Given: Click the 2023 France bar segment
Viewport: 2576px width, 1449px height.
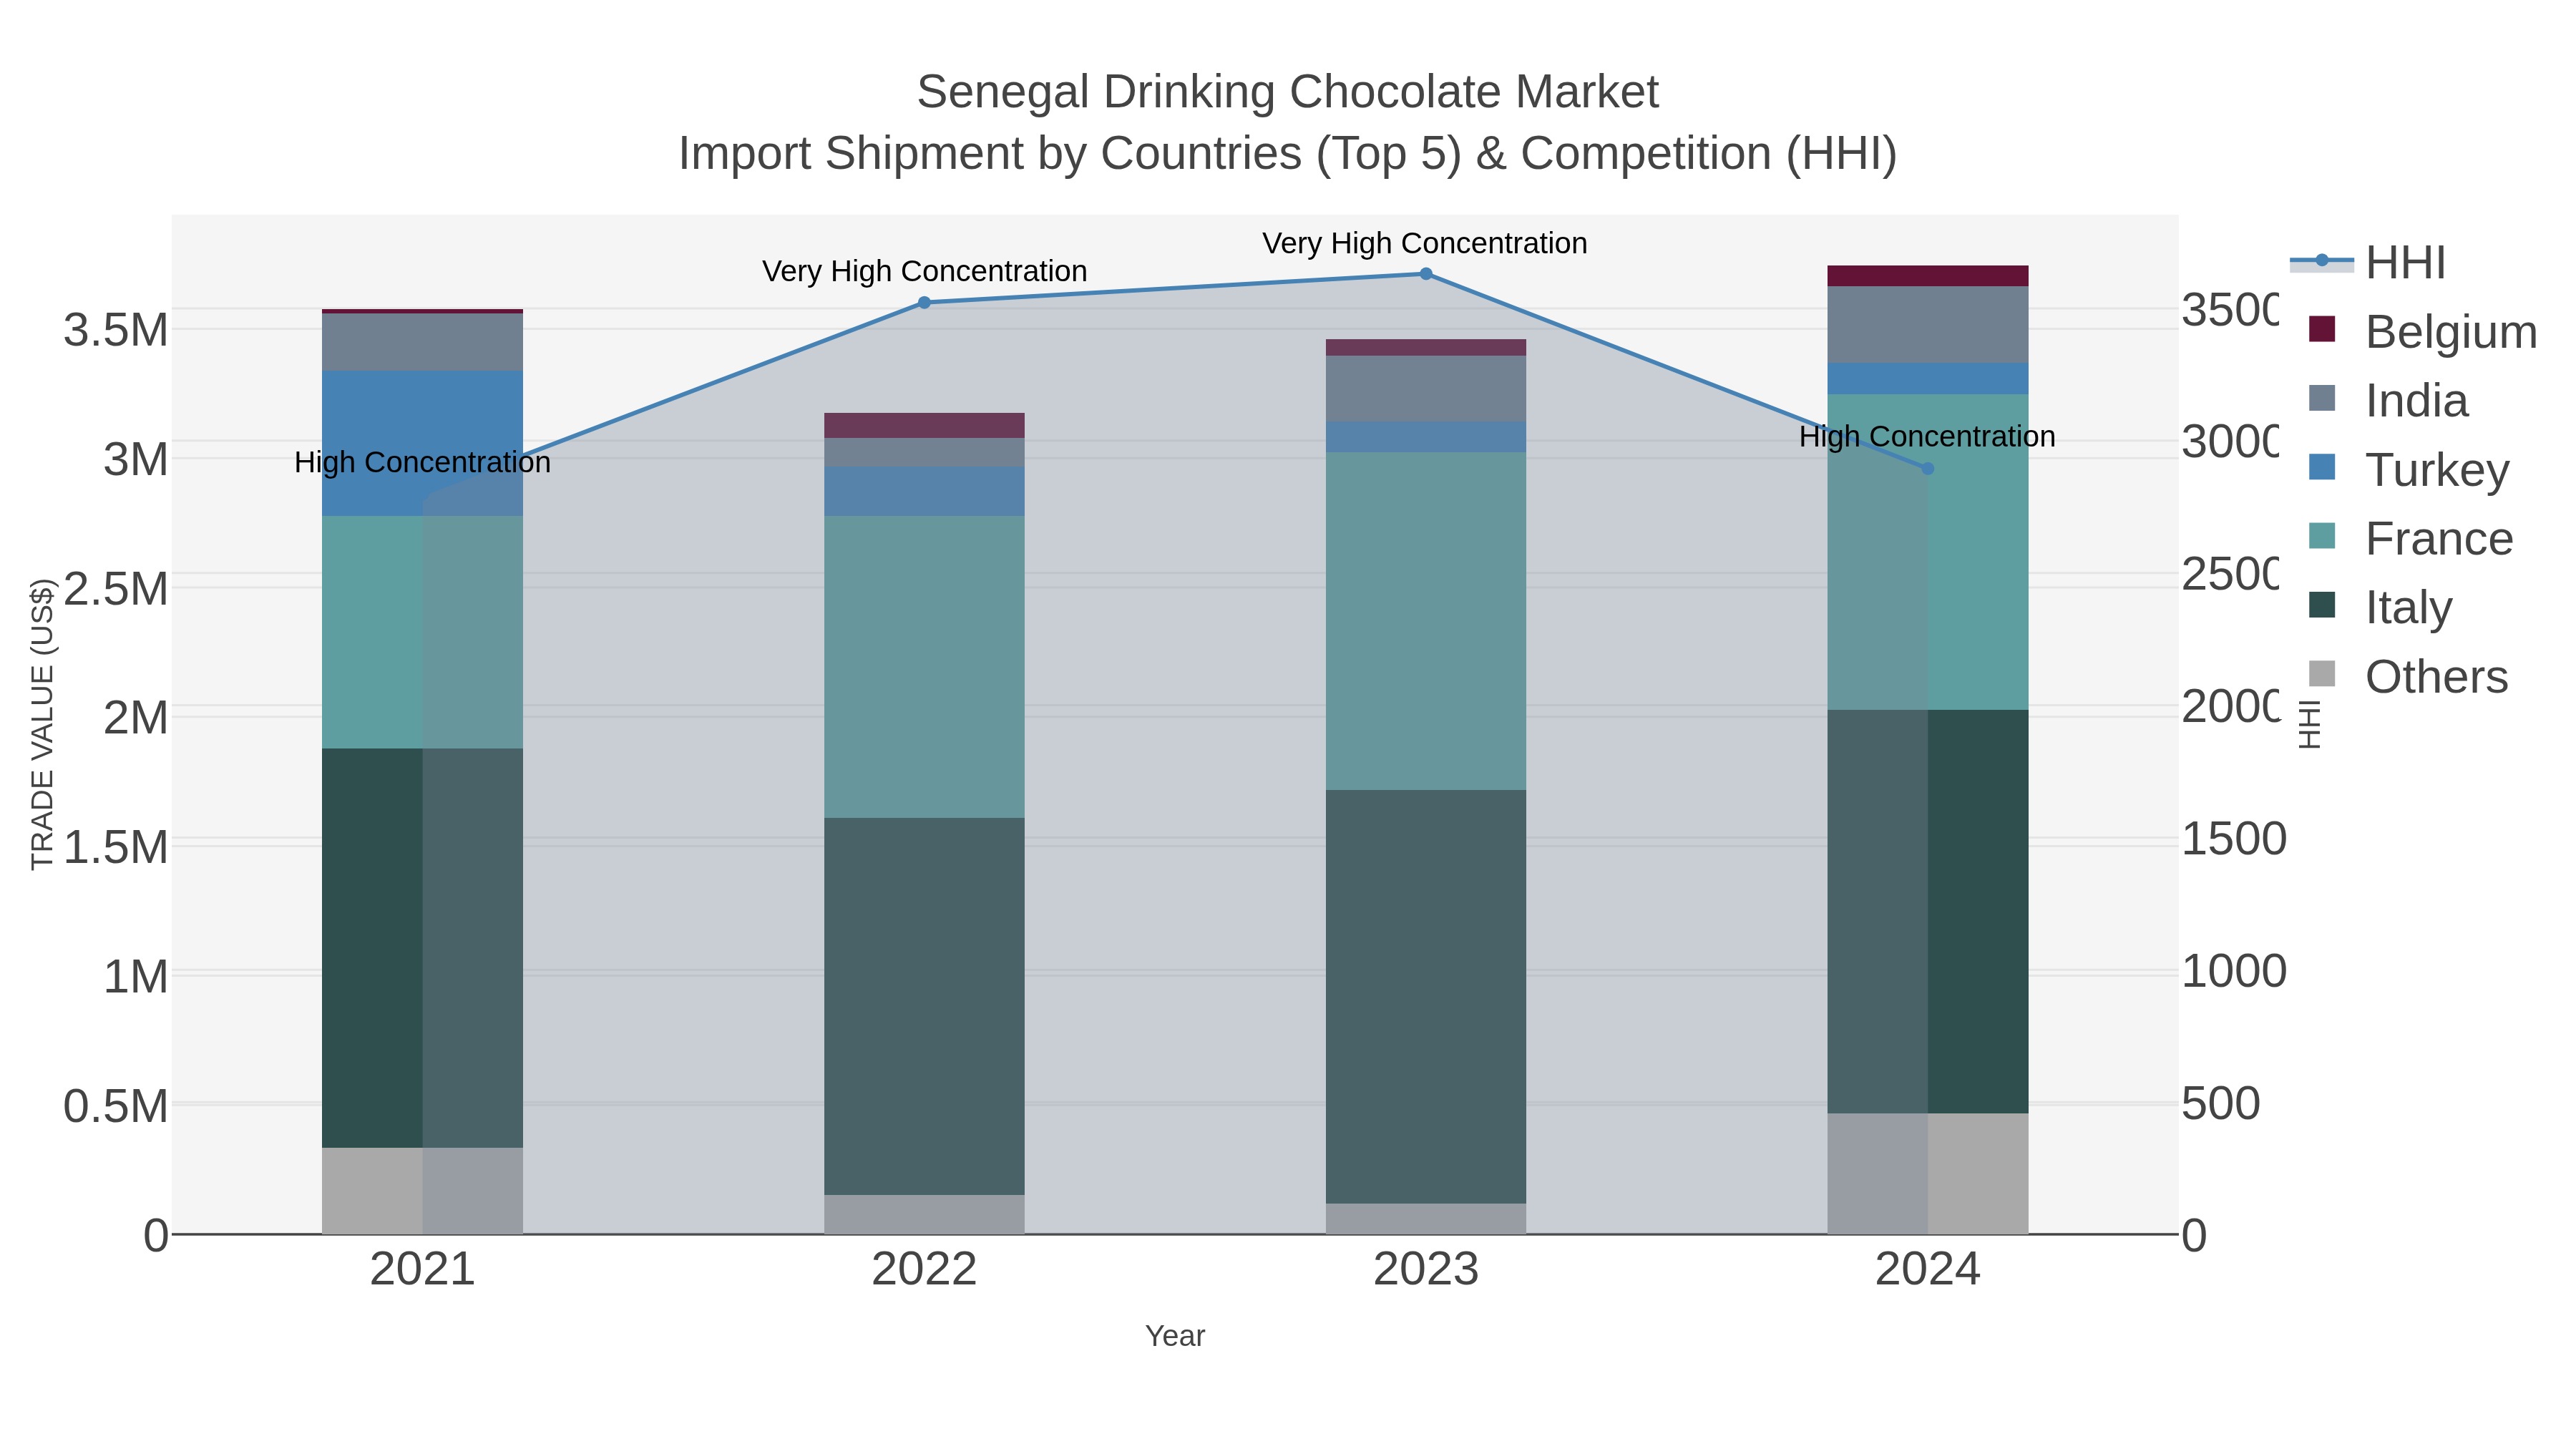Looking at the screenshot, I should [x=1426, y=621].
